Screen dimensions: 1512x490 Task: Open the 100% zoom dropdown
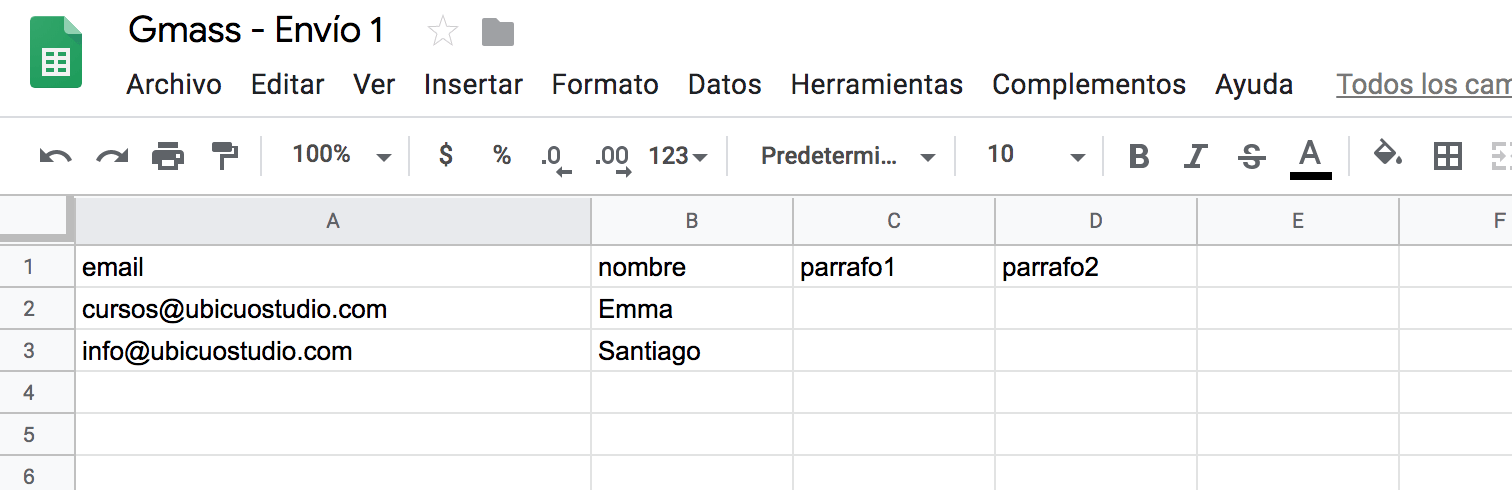[x=340, y=155]
